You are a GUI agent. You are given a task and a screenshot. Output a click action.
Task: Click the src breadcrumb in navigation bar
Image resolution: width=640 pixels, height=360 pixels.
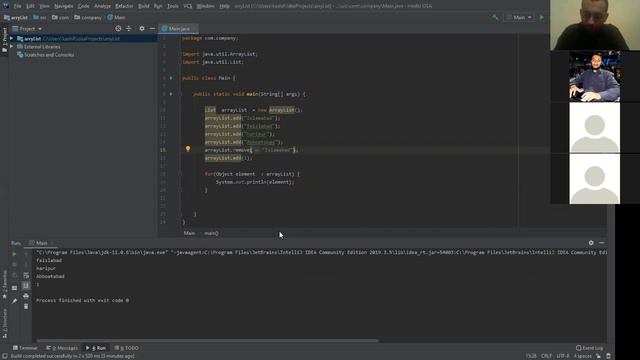(x=40, y=18)
